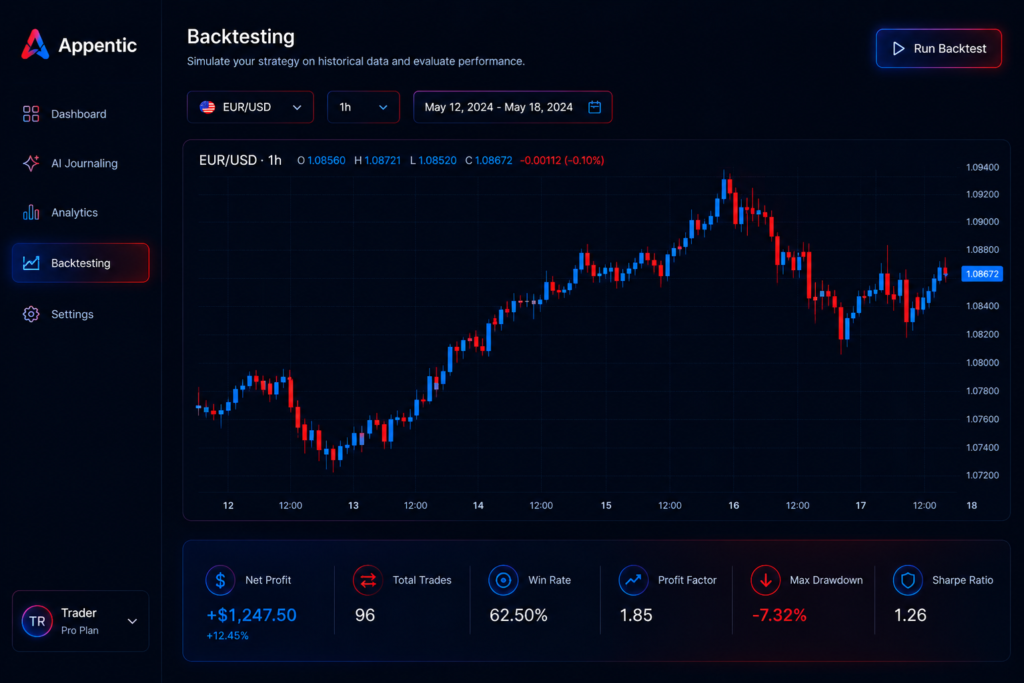This screenshot has width=1024, height=683.
Task: Click the Settings gear icon
Action: point(31,314)
